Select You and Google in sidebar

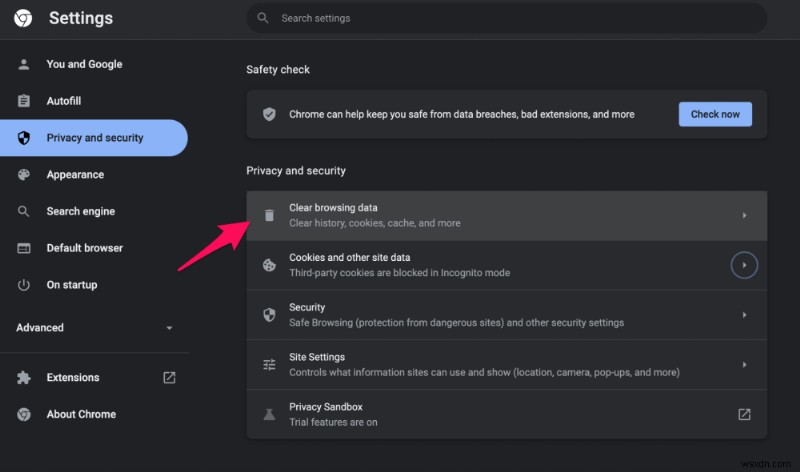tap(84, 64)
